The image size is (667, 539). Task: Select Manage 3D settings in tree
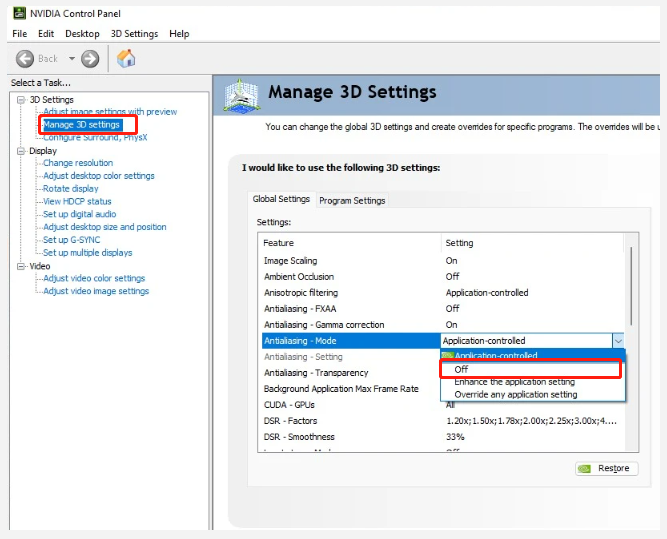tap(82, 125)
